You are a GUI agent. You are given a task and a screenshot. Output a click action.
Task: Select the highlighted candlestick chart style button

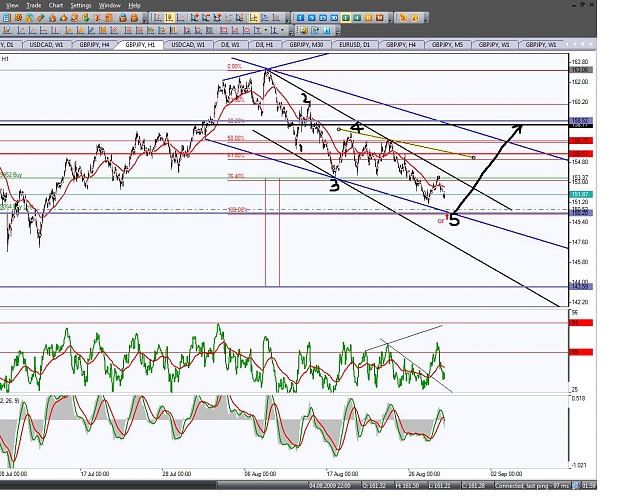(169, 18)
